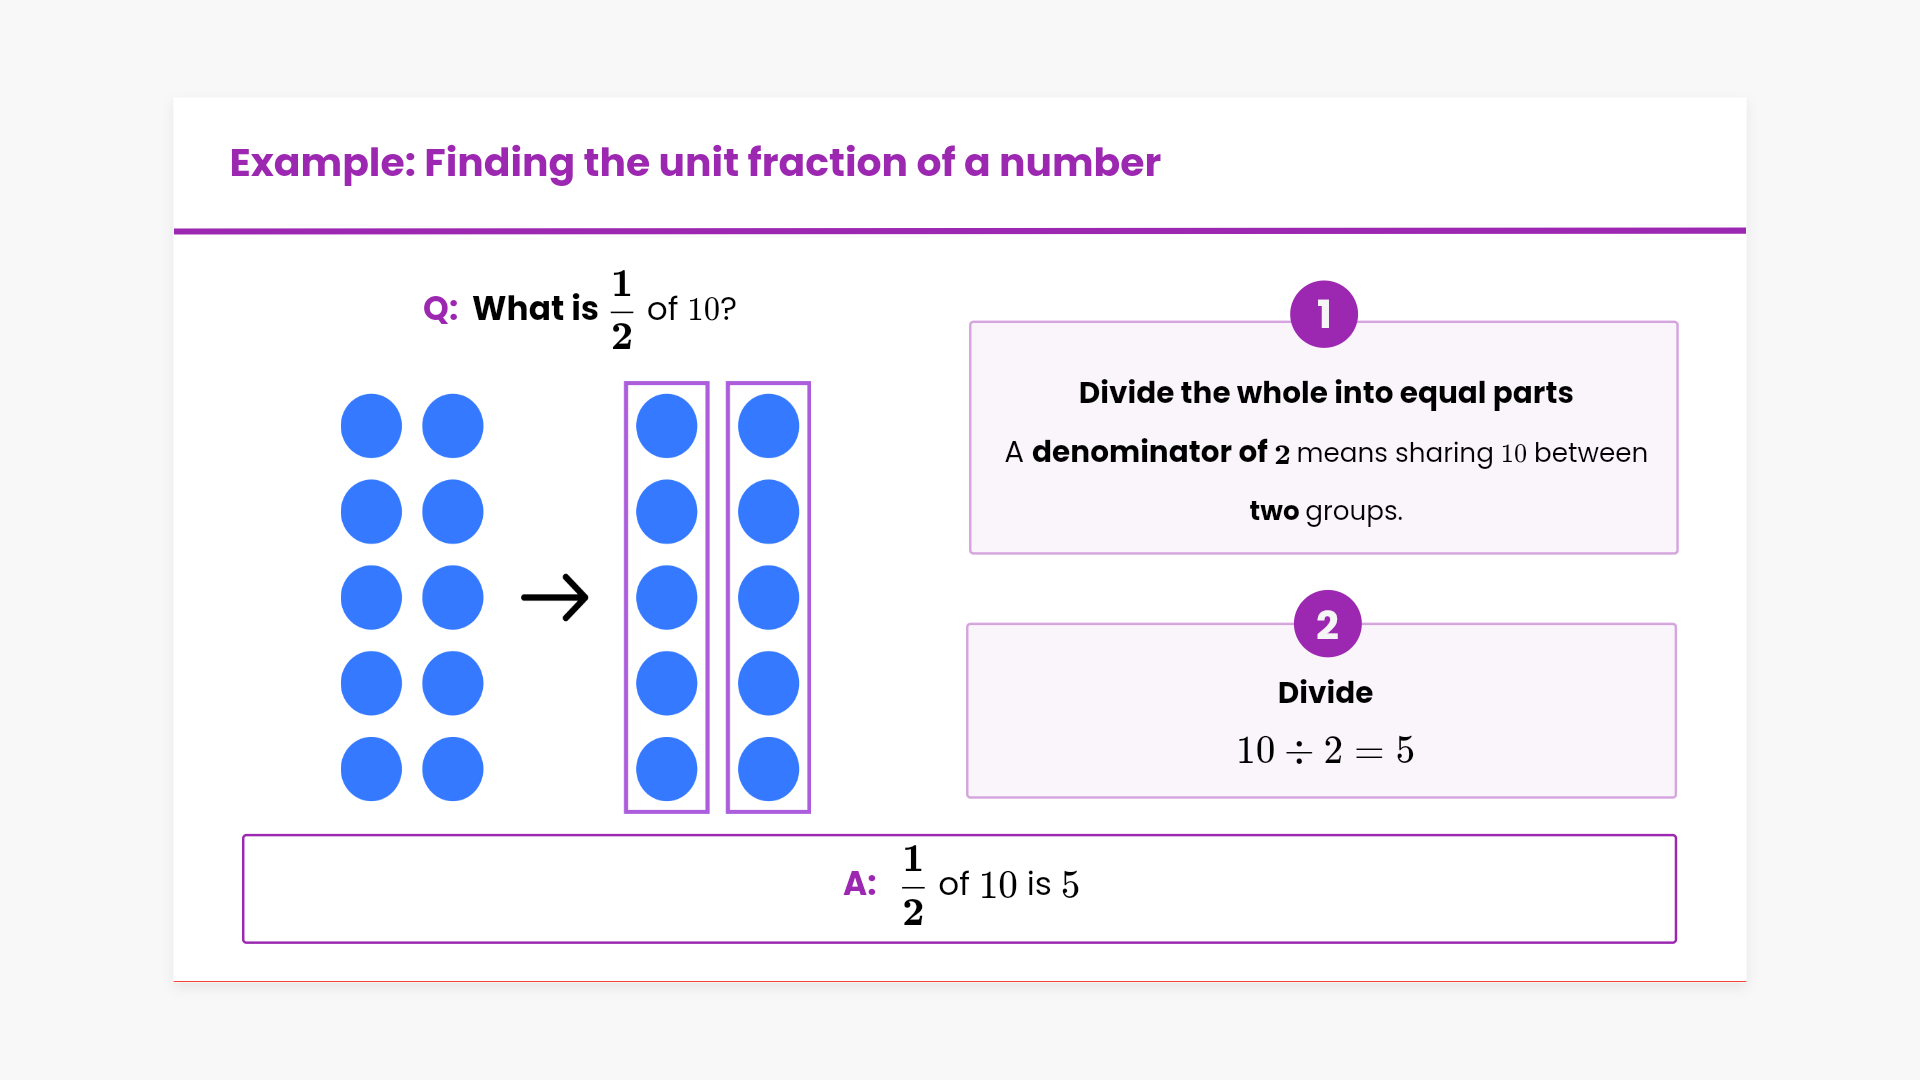Click the bold word "two" in step 1
This screenshot has width=1920, height=1080.
tap(1273, 511)
